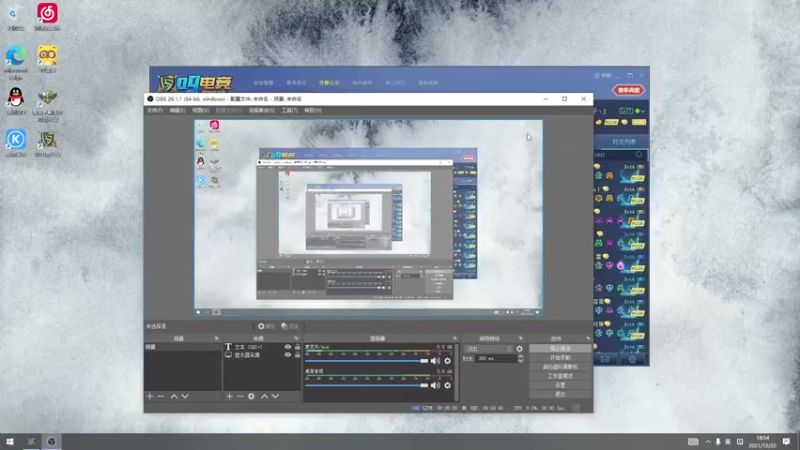
Task: Move the selected source up
Action: 264,396
